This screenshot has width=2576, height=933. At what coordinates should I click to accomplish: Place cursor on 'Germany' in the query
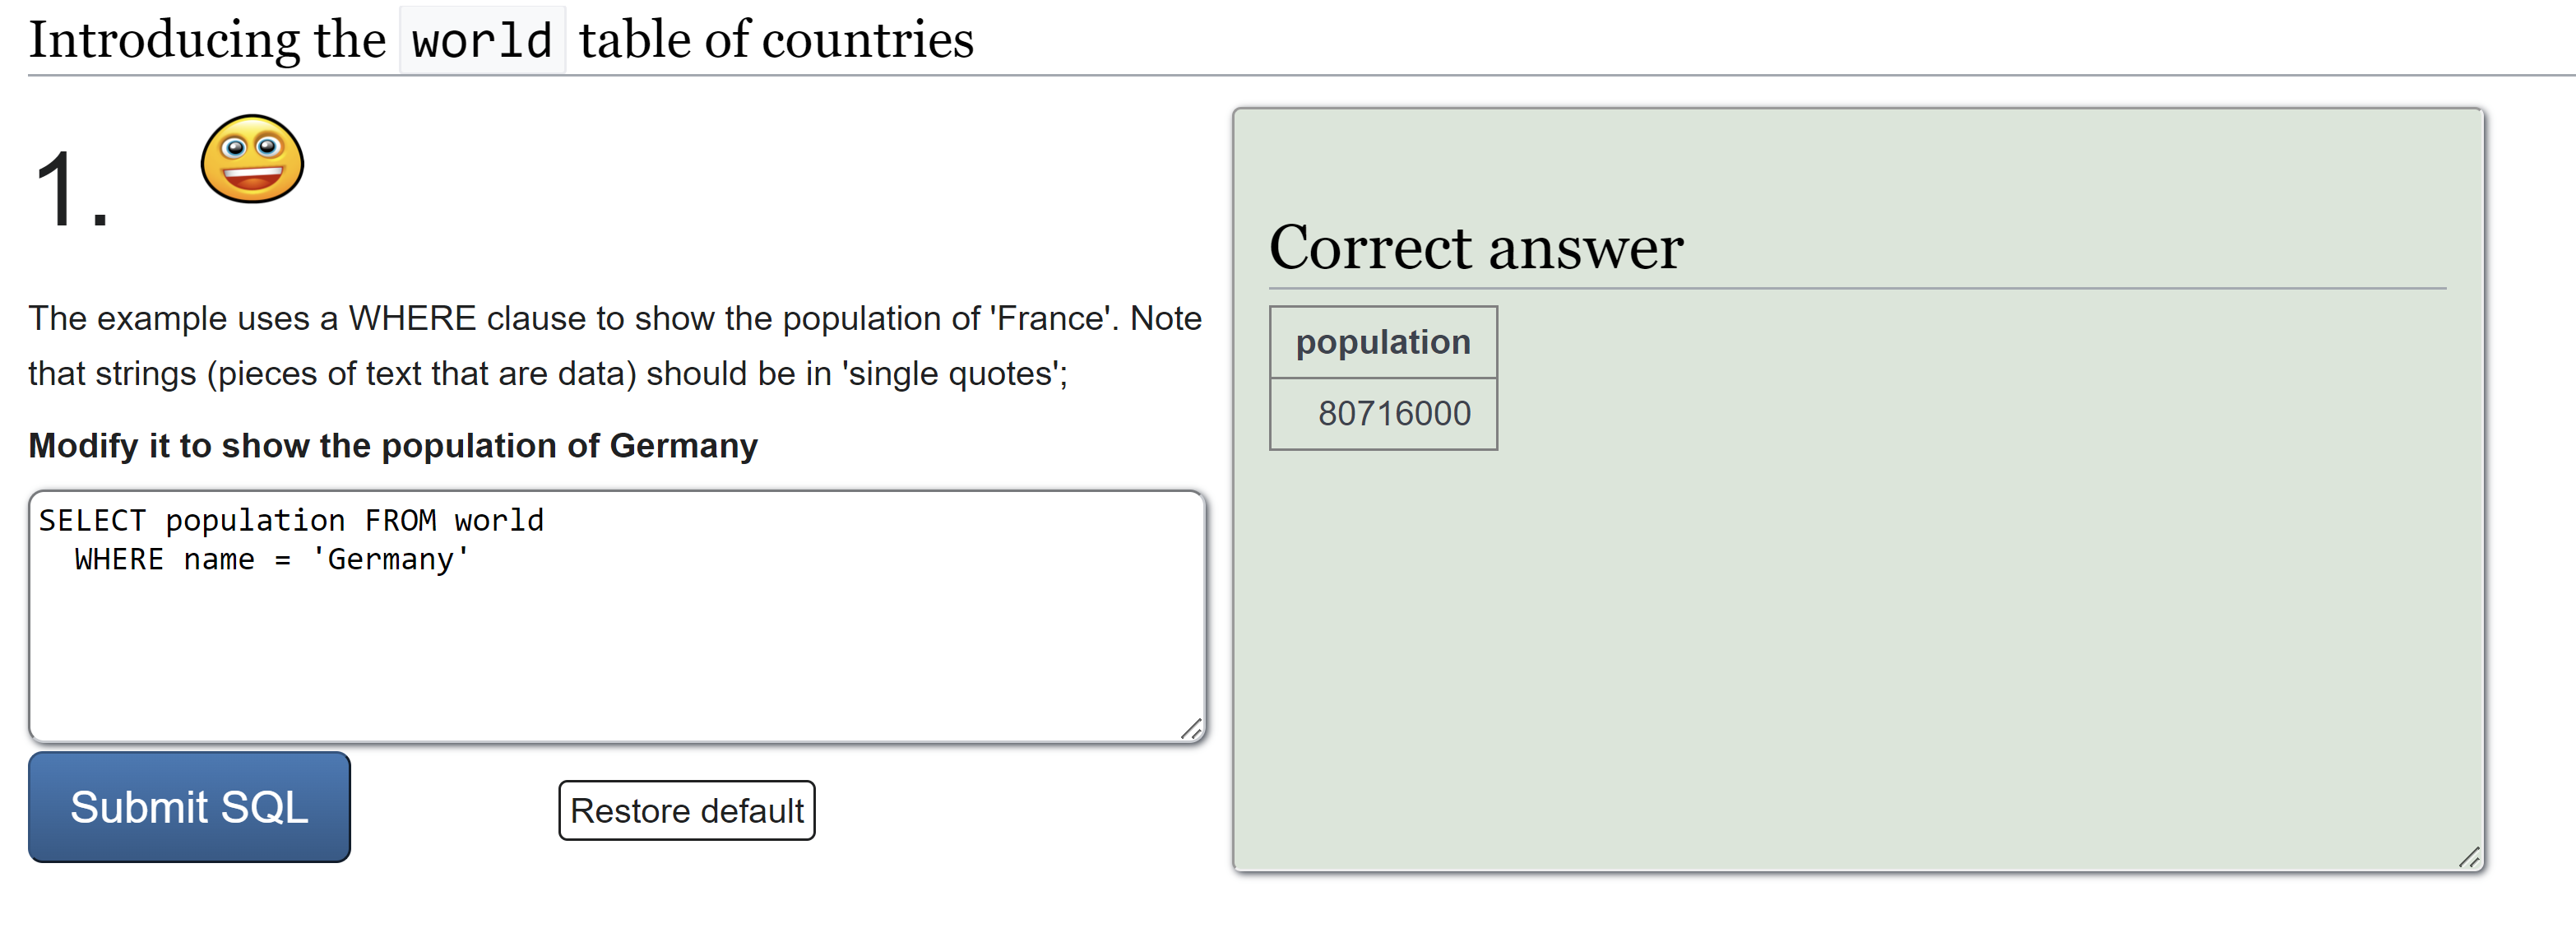click(x=390, y=559)
